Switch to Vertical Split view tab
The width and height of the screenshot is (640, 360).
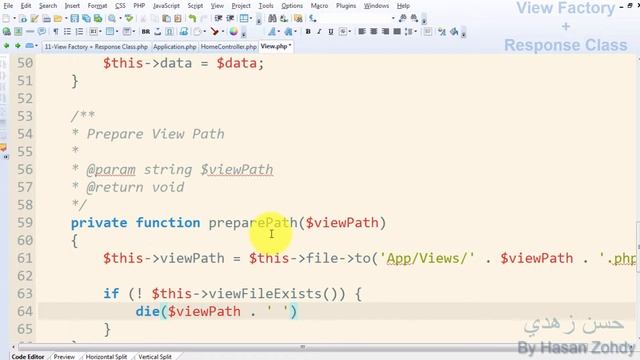[x=155, y=356]
